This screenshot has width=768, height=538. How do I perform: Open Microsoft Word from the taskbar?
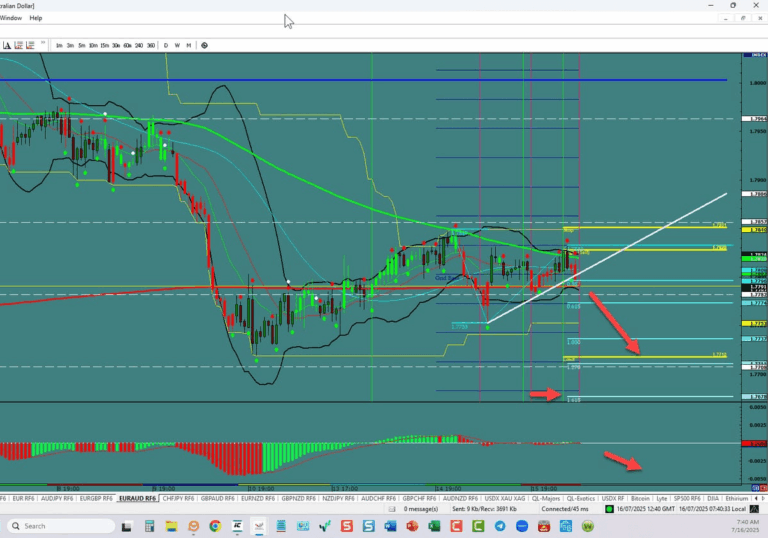pyautogui.click(x=390, y=526)
